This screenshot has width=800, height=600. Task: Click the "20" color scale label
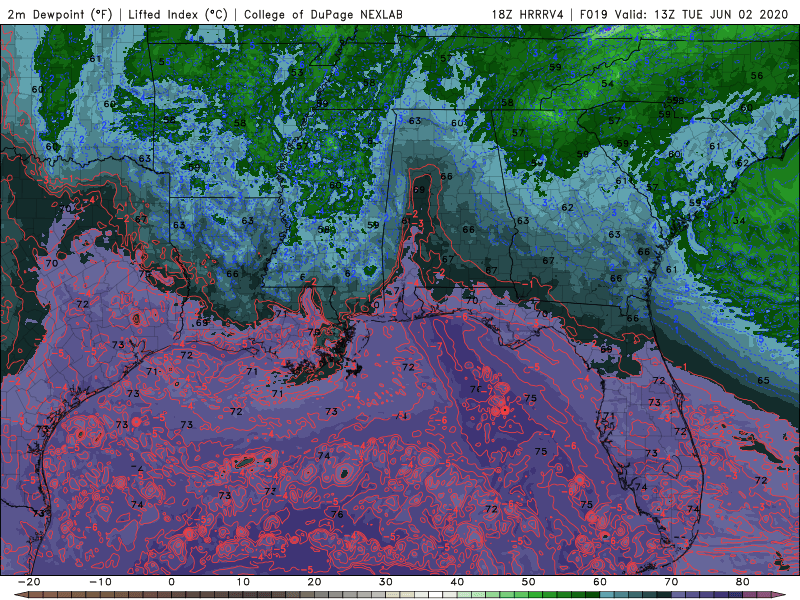[314, 582]
